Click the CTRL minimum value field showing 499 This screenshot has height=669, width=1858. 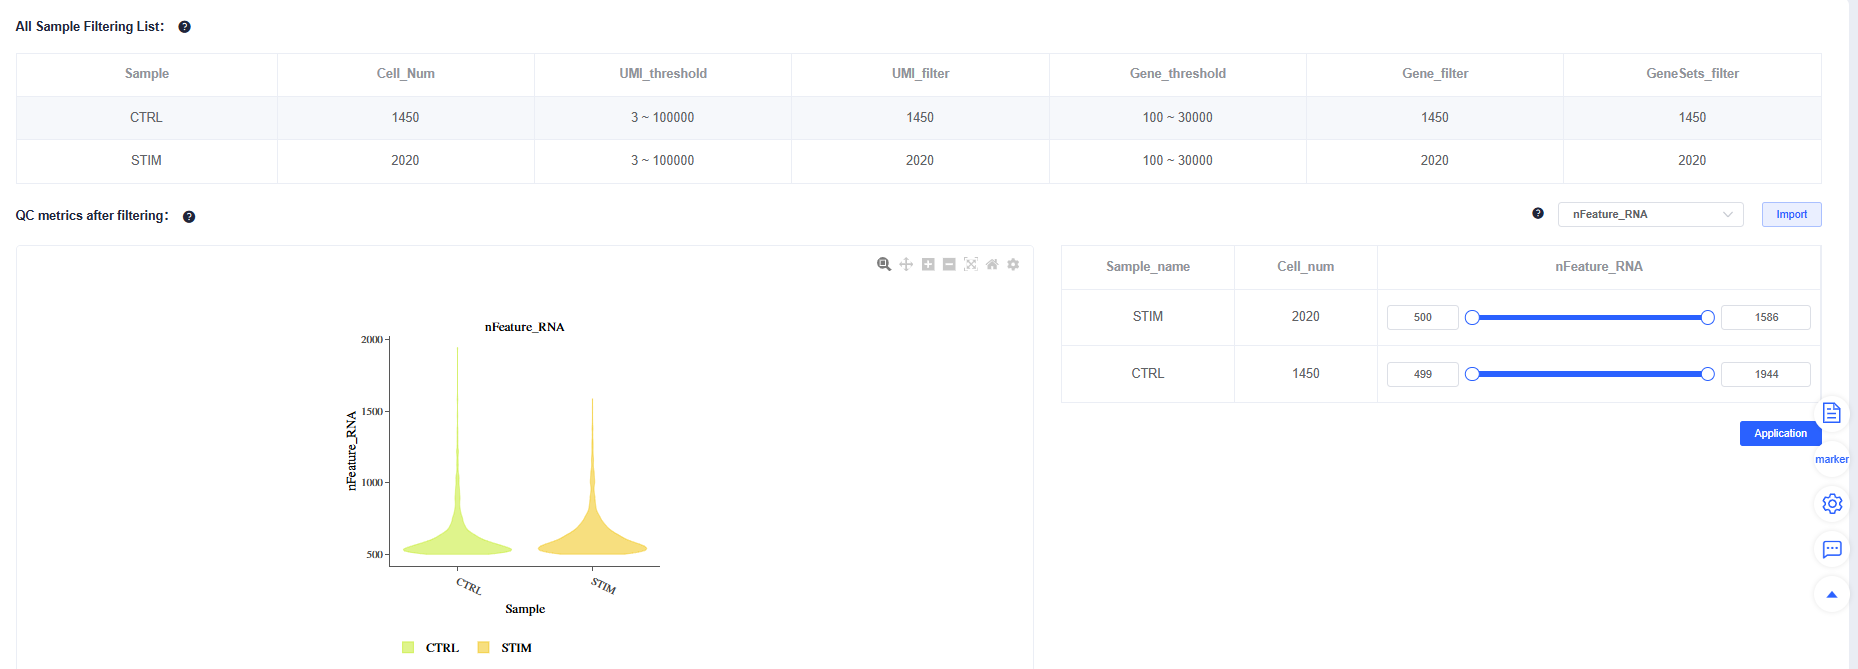(x=1422, y=374)
